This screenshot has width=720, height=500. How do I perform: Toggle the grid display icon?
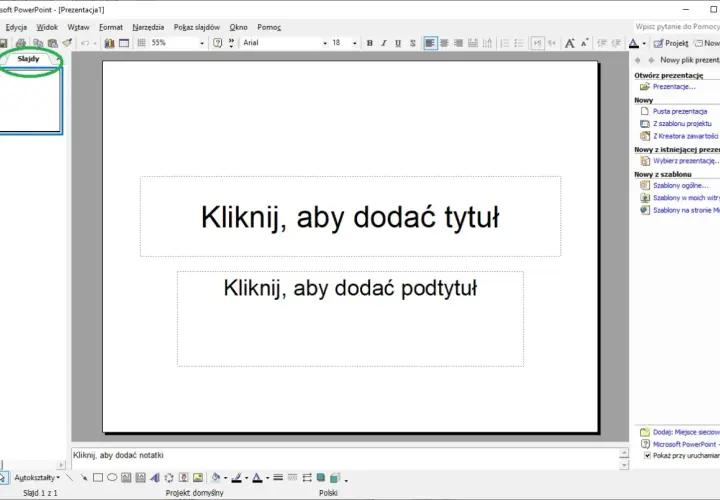[141, 43]
